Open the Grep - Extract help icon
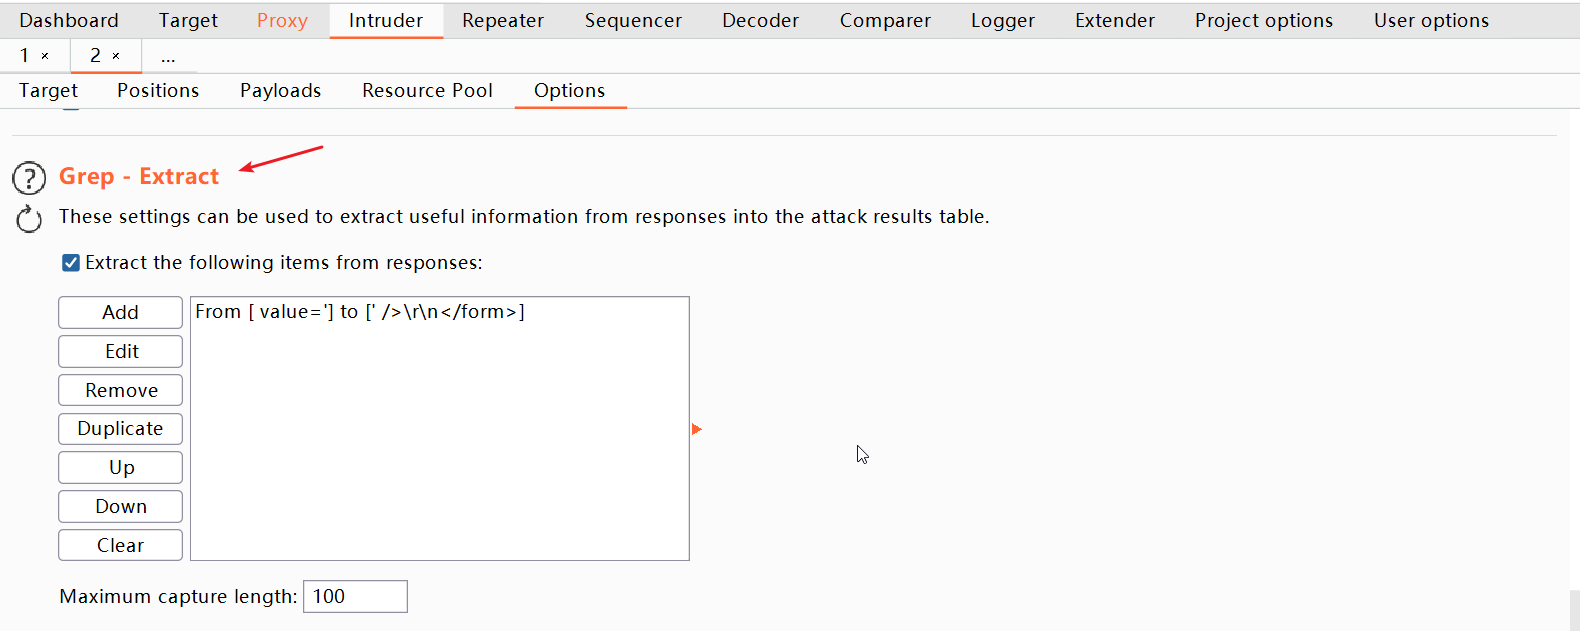Image resolution: width=1580 pixels, height=631 pixels. click(29, 178)
